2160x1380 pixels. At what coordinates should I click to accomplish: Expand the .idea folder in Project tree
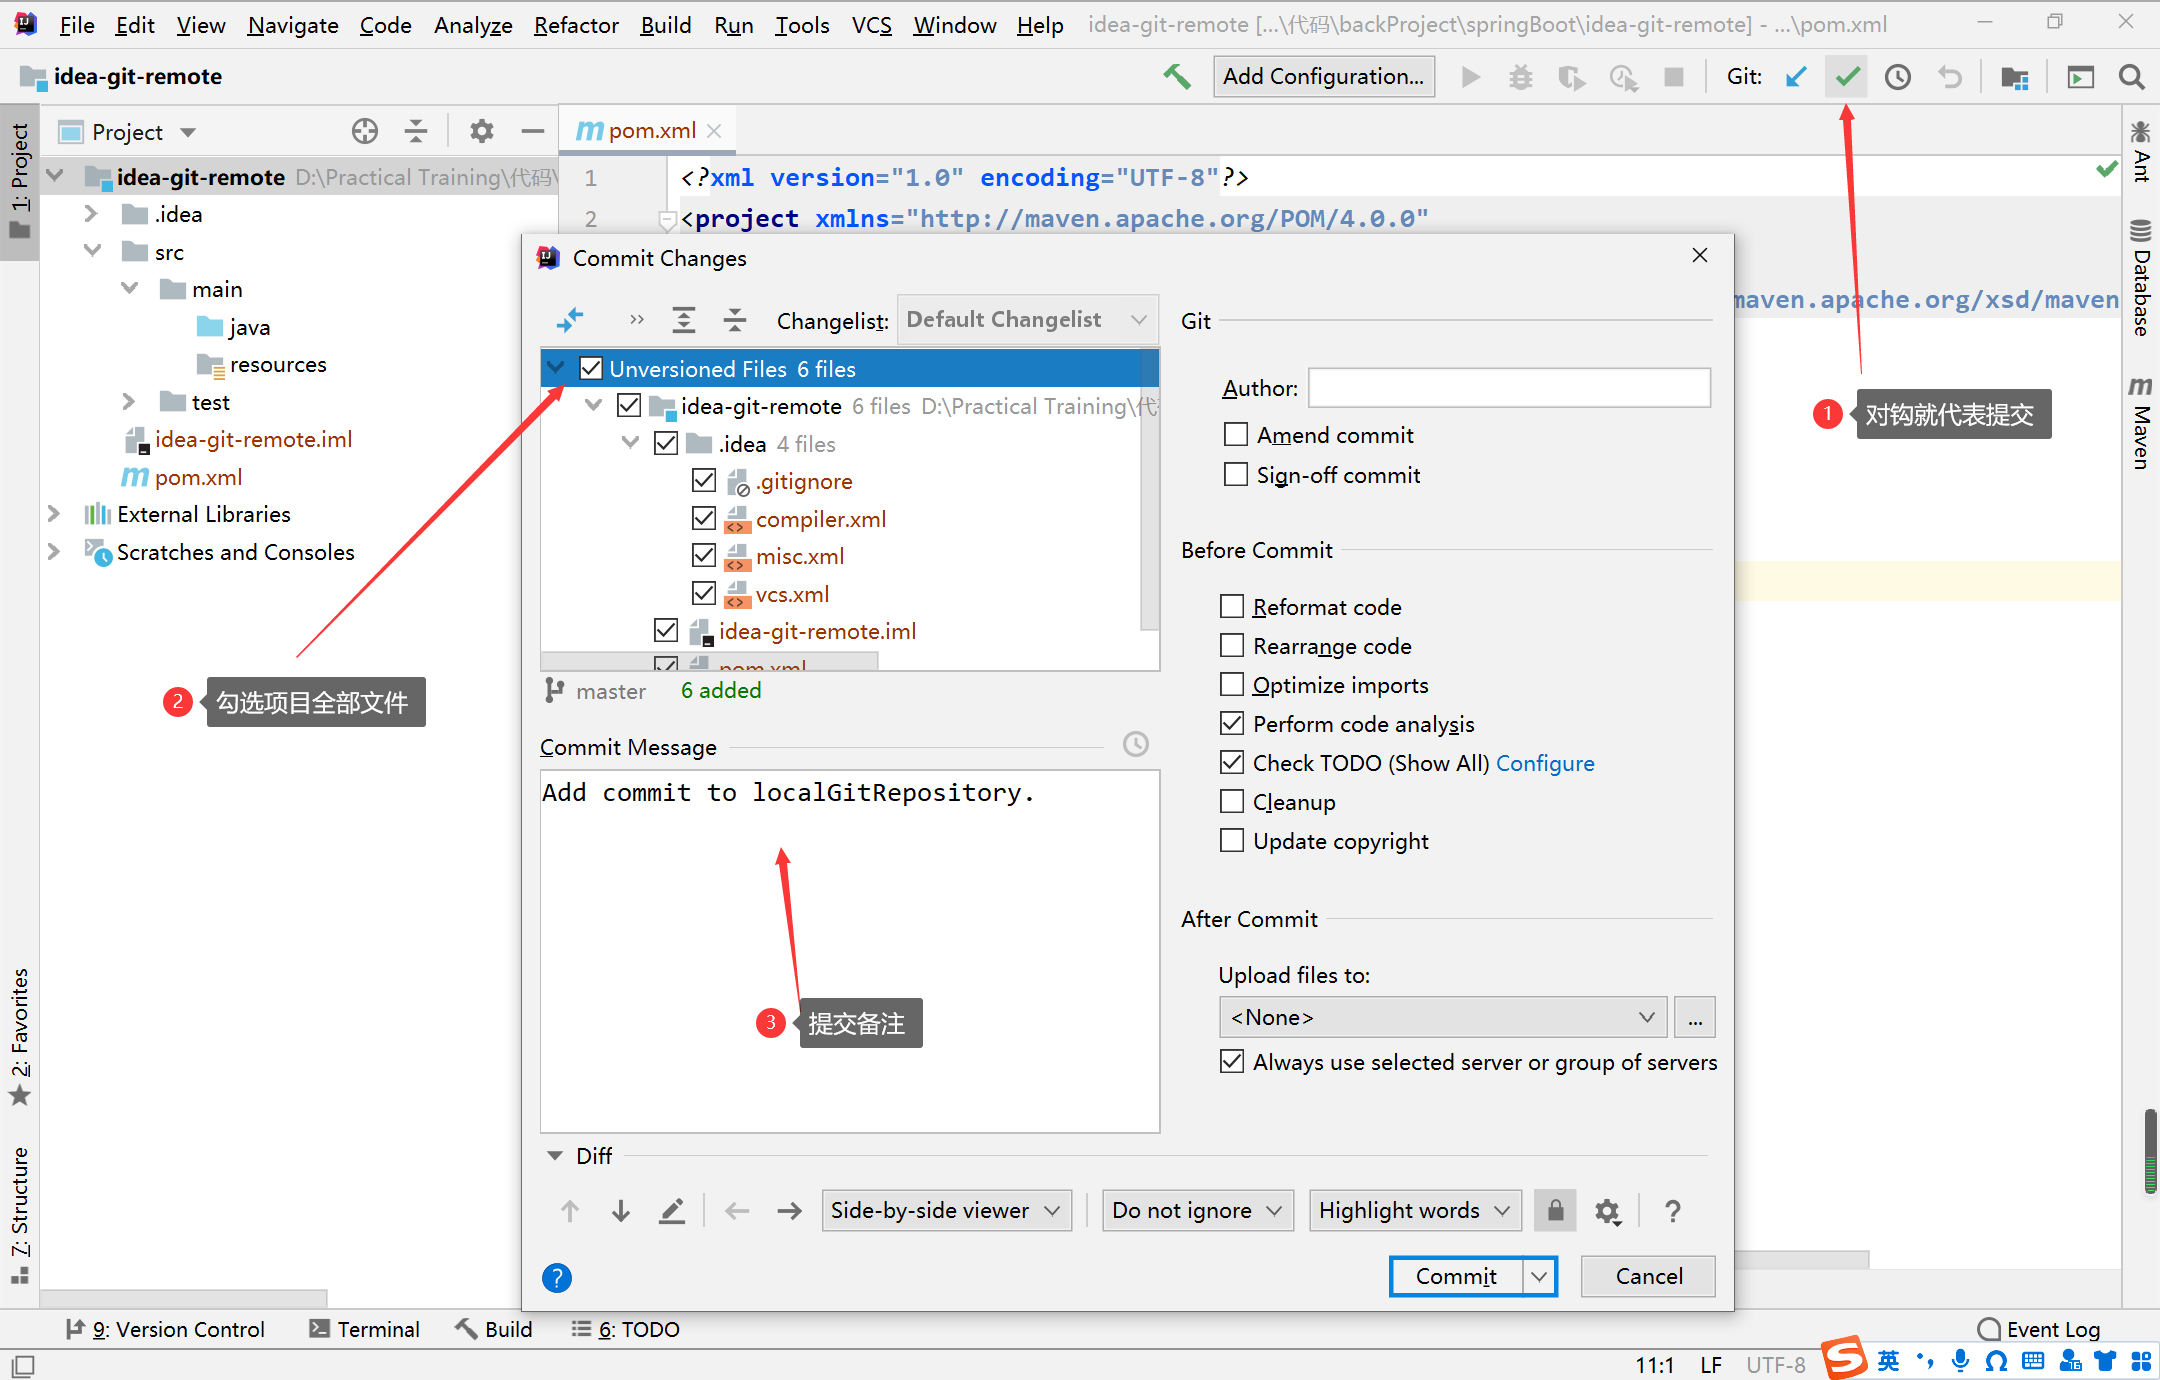[x=91, y=213]
